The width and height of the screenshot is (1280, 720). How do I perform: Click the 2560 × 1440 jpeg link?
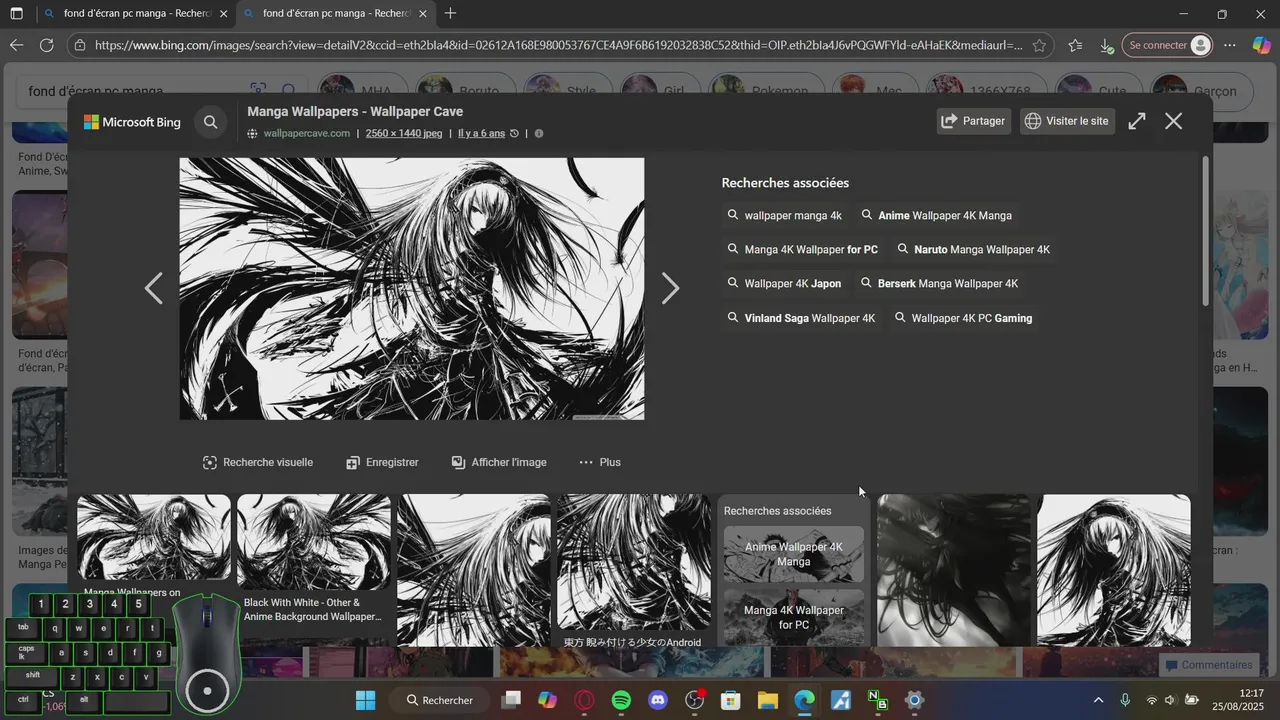point(404,133)
